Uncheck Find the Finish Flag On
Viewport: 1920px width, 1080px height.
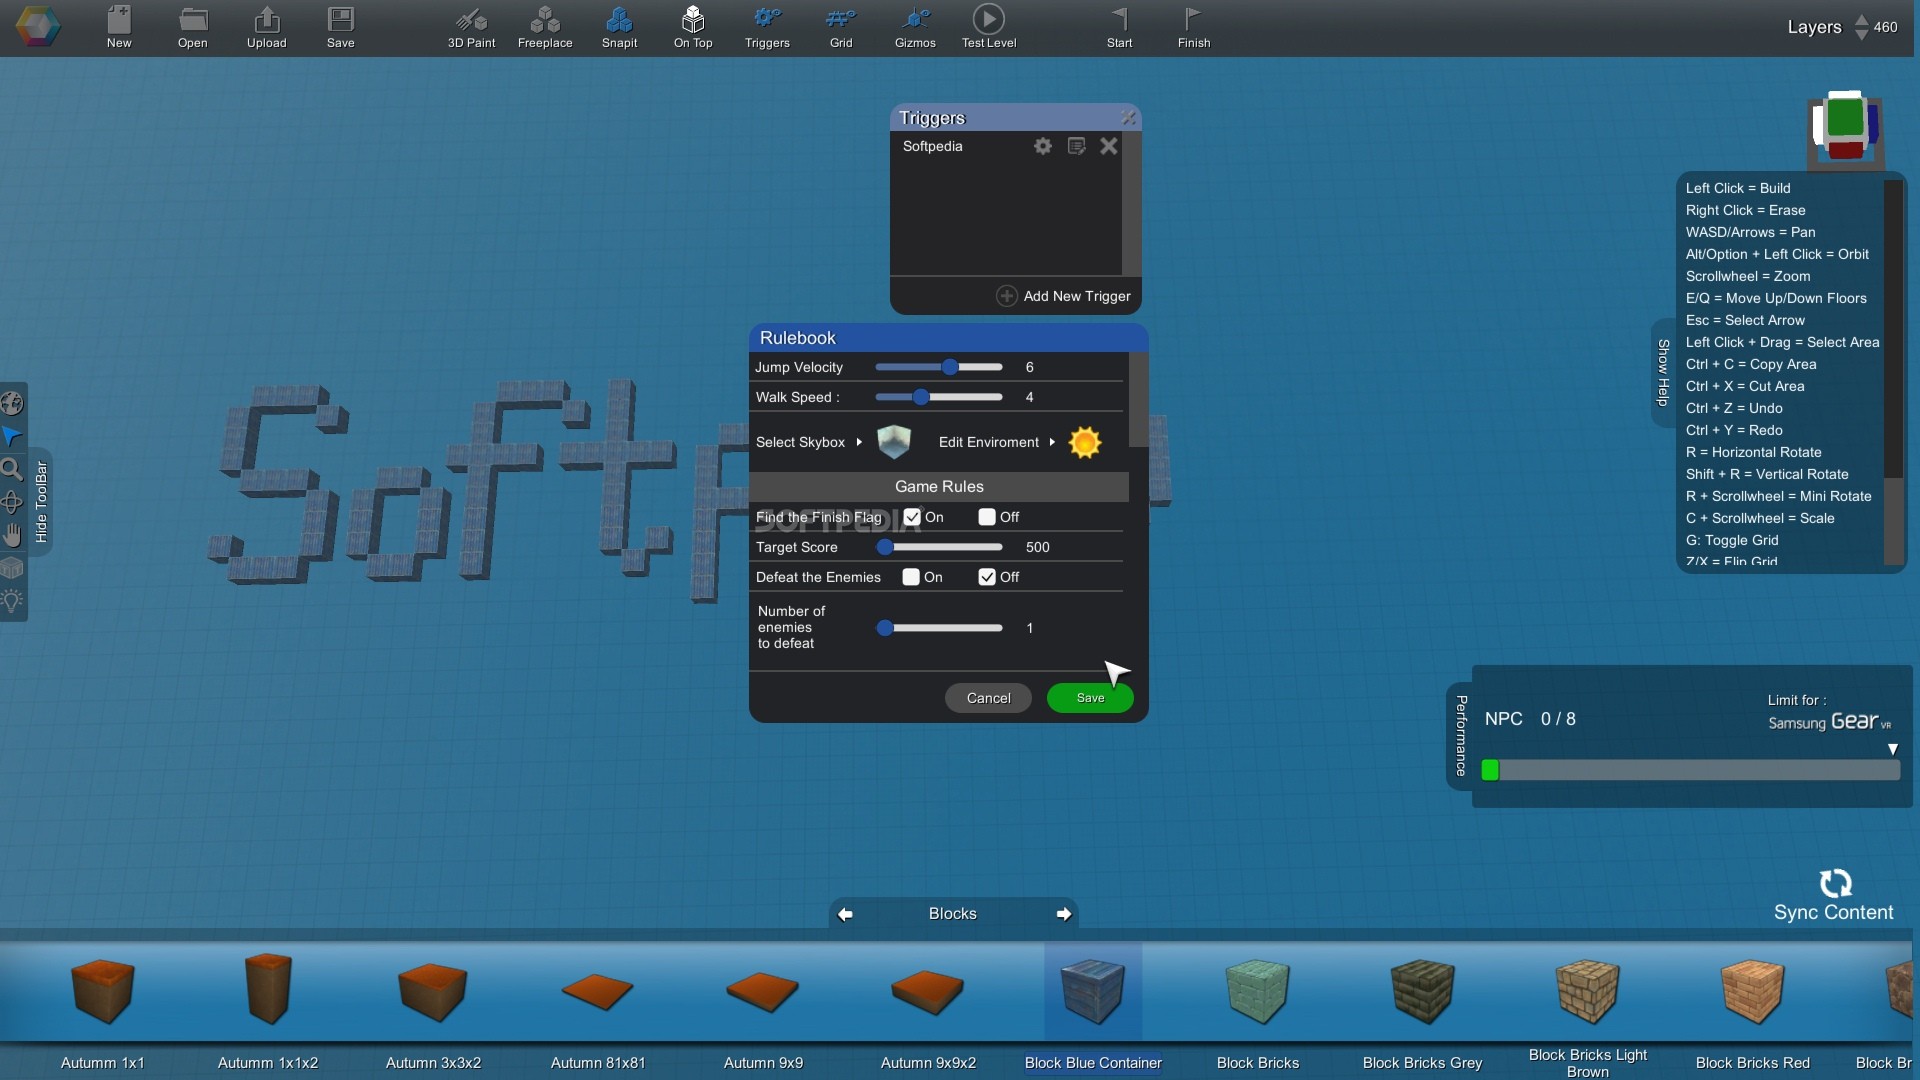coord(912,517)
